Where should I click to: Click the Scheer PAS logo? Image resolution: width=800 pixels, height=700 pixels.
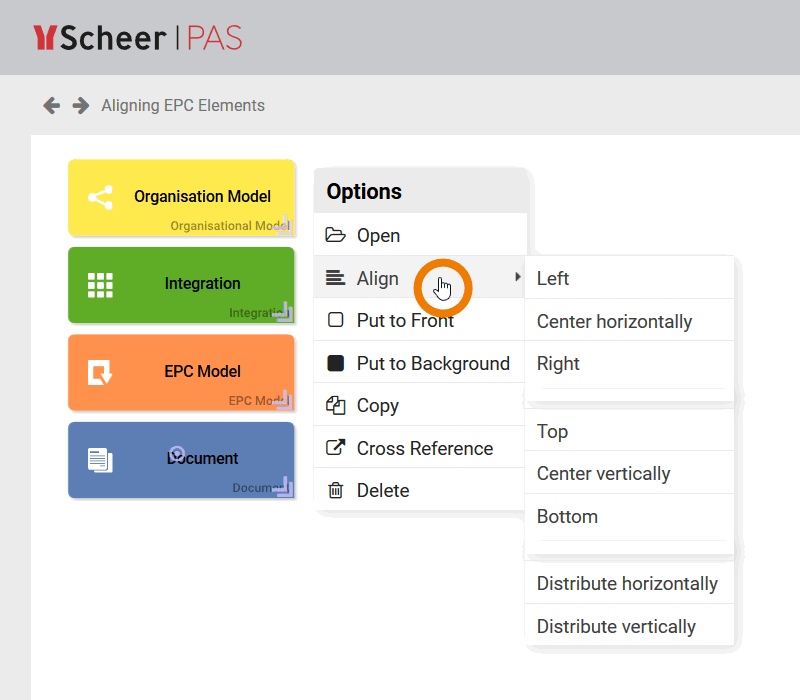[137, 38]
